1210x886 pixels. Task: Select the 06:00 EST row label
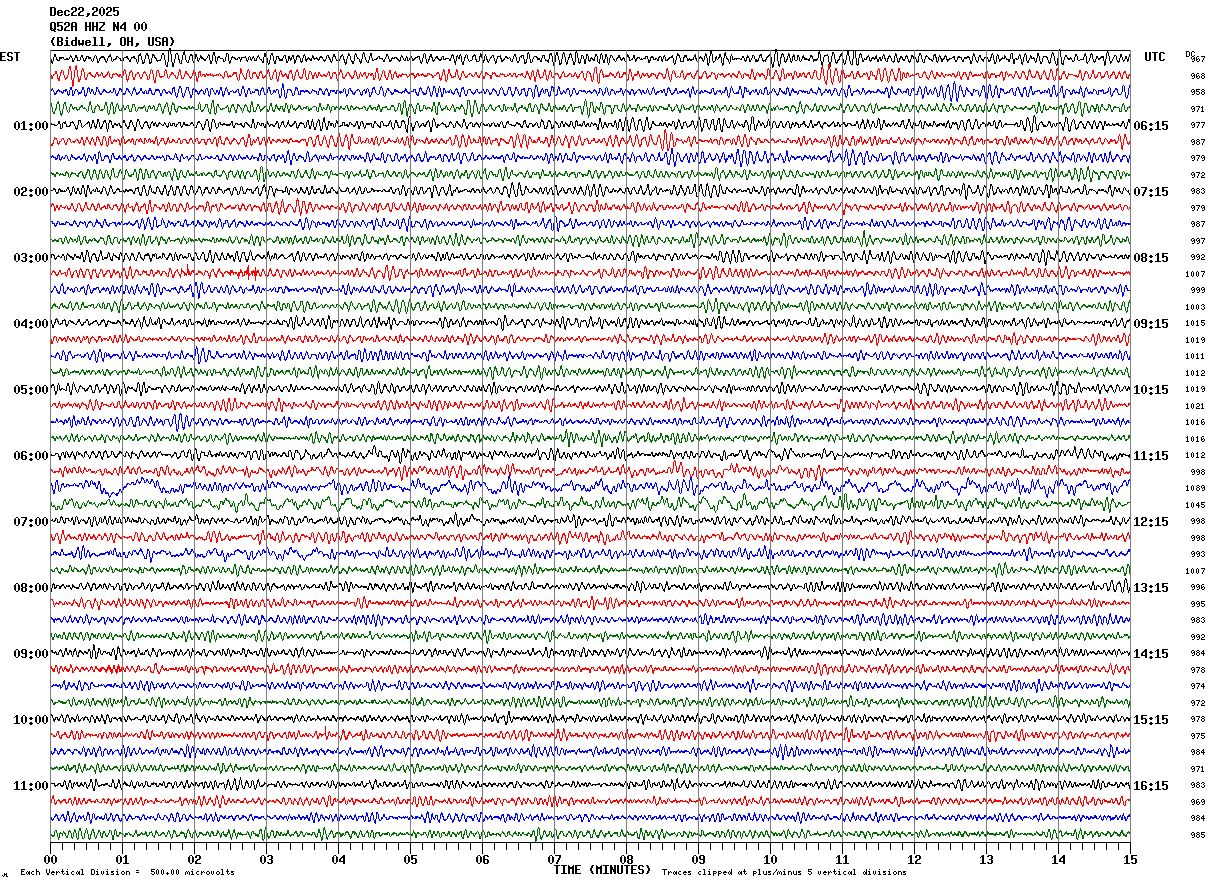click(x=31, y=456)
